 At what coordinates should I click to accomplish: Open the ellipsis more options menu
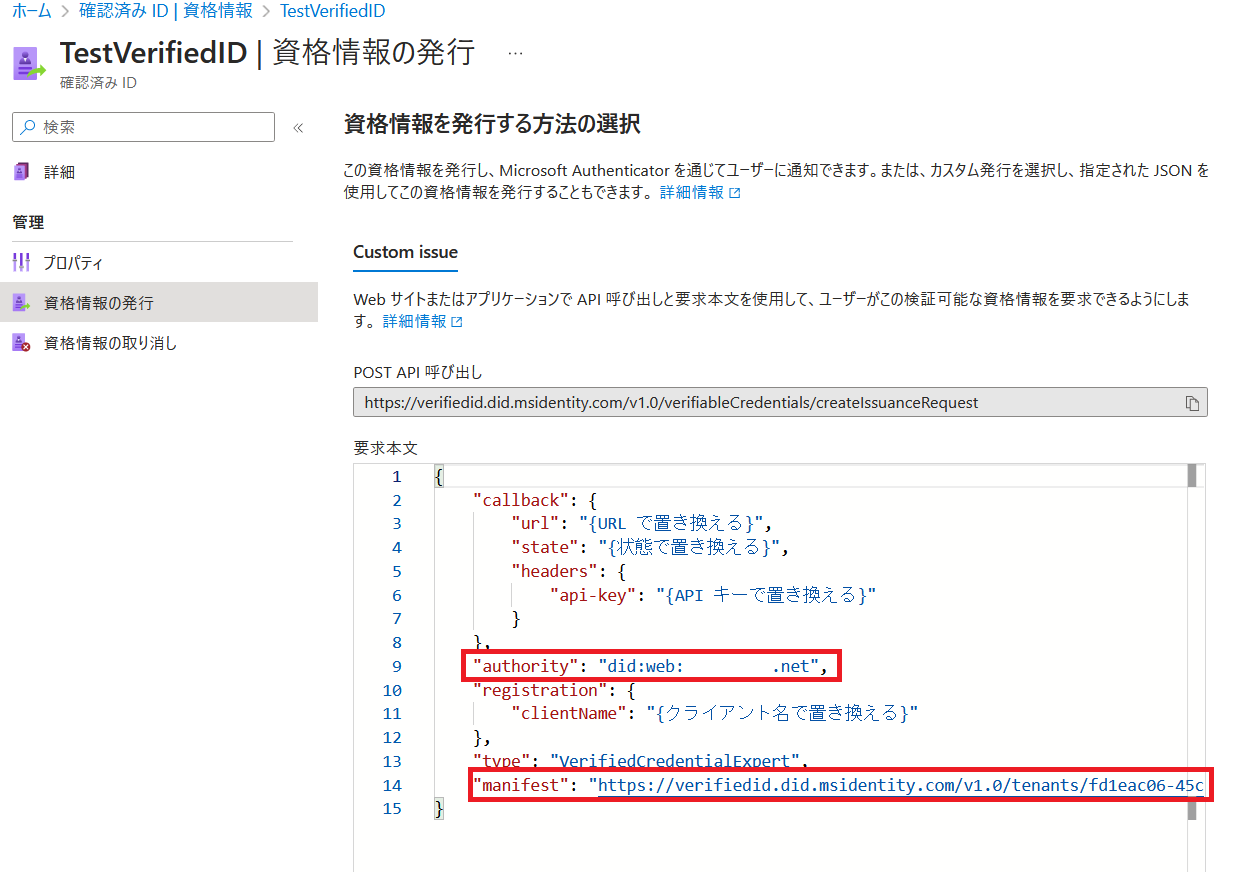pyautogui.click(x=515, y=53)
